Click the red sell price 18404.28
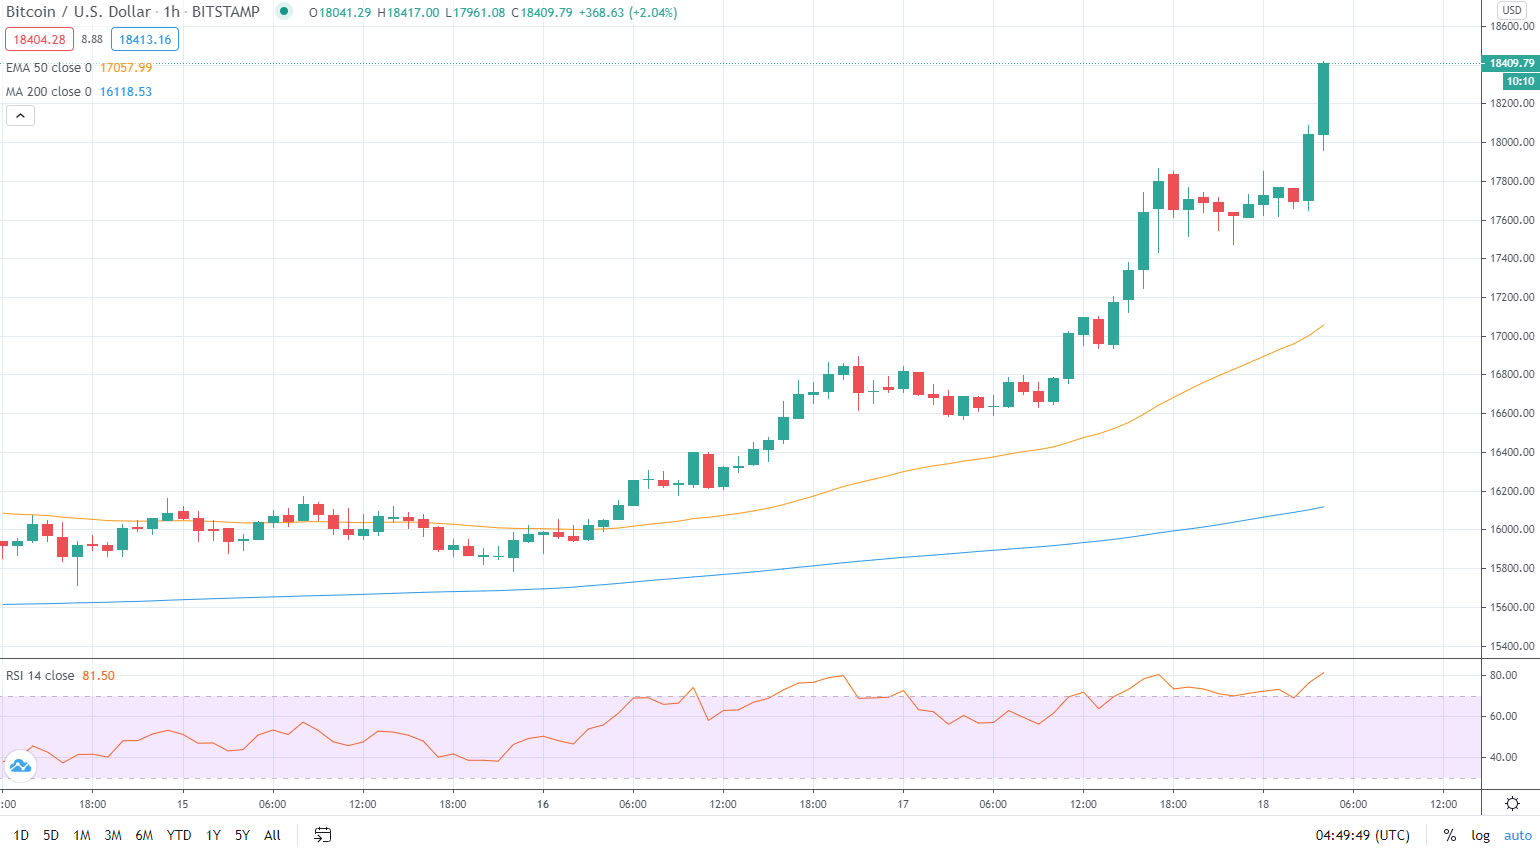Viewport: 1540px width, 848px height. [39, 39]
